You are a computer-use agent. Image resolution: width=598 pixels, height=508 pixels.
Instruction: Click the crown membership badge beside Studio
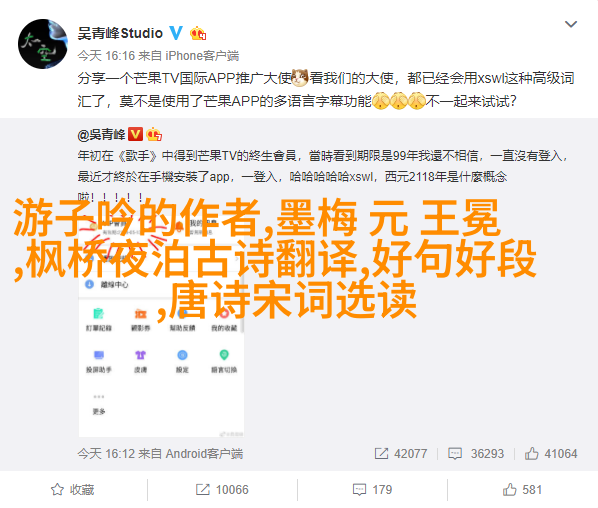click(x=198, y=34)
